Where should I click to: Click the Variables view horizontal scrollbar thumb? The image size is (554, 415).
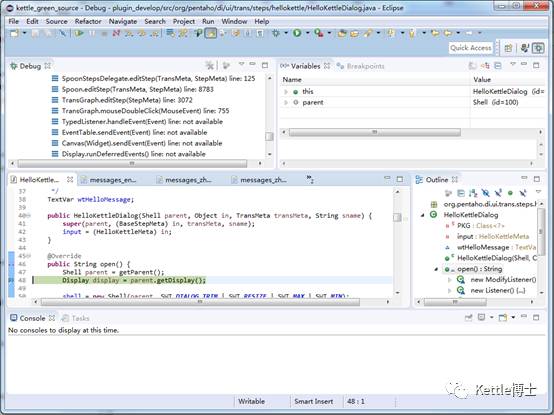coord(375,132)
